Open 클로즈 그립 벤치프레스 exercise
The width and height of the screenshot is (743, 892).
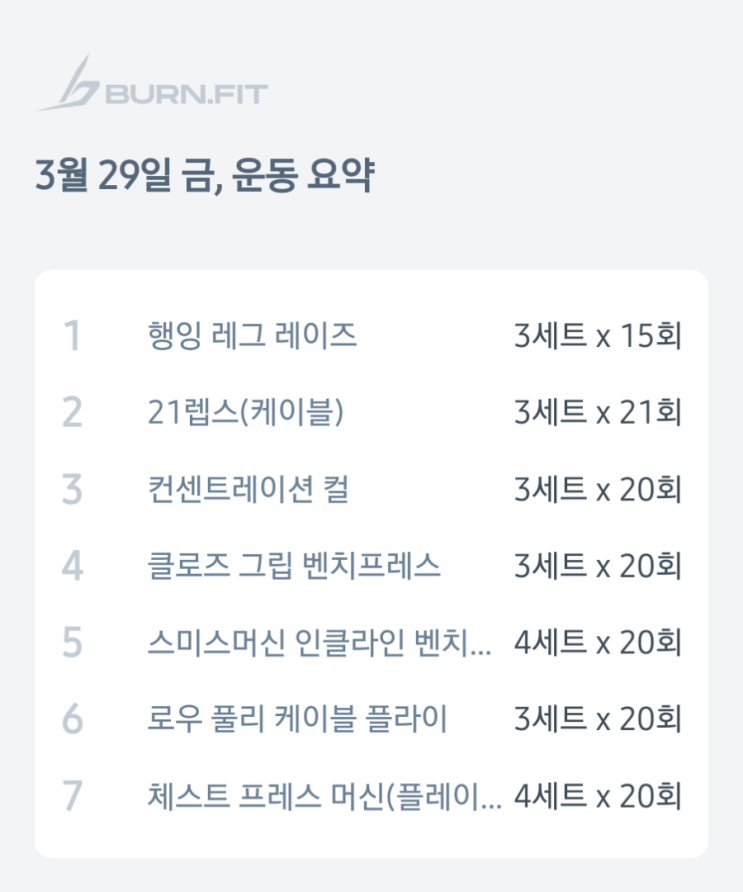coord(293,566)
